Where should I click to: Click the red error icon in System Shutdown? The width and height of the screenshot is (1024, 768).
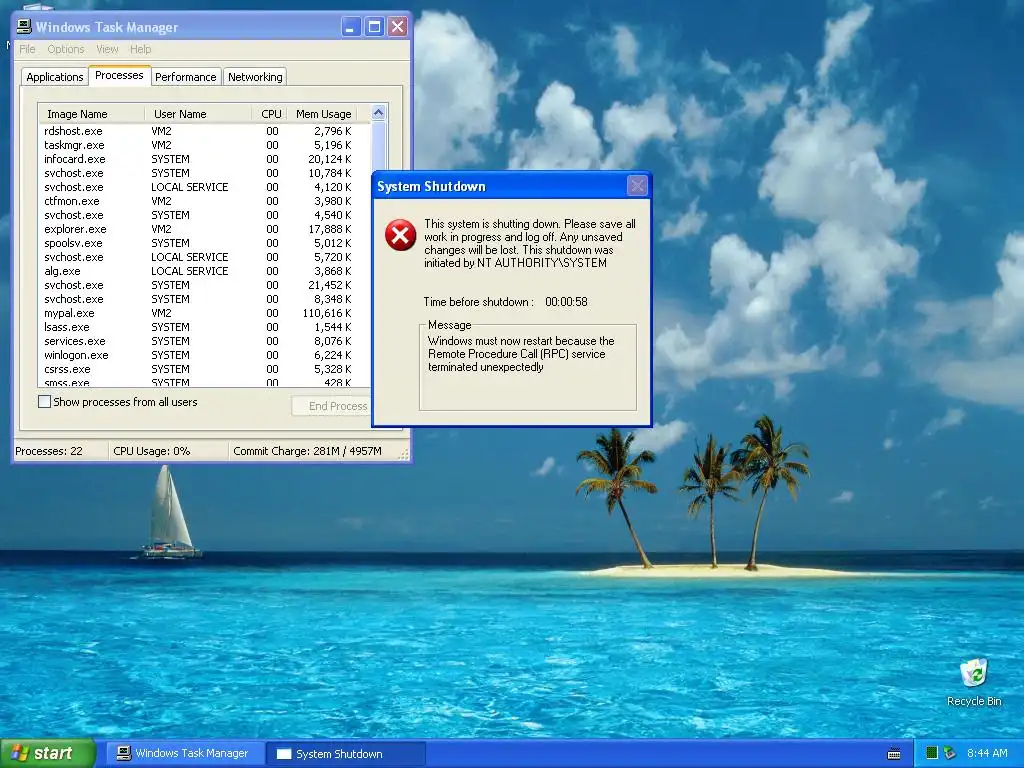tap(400, 235)
